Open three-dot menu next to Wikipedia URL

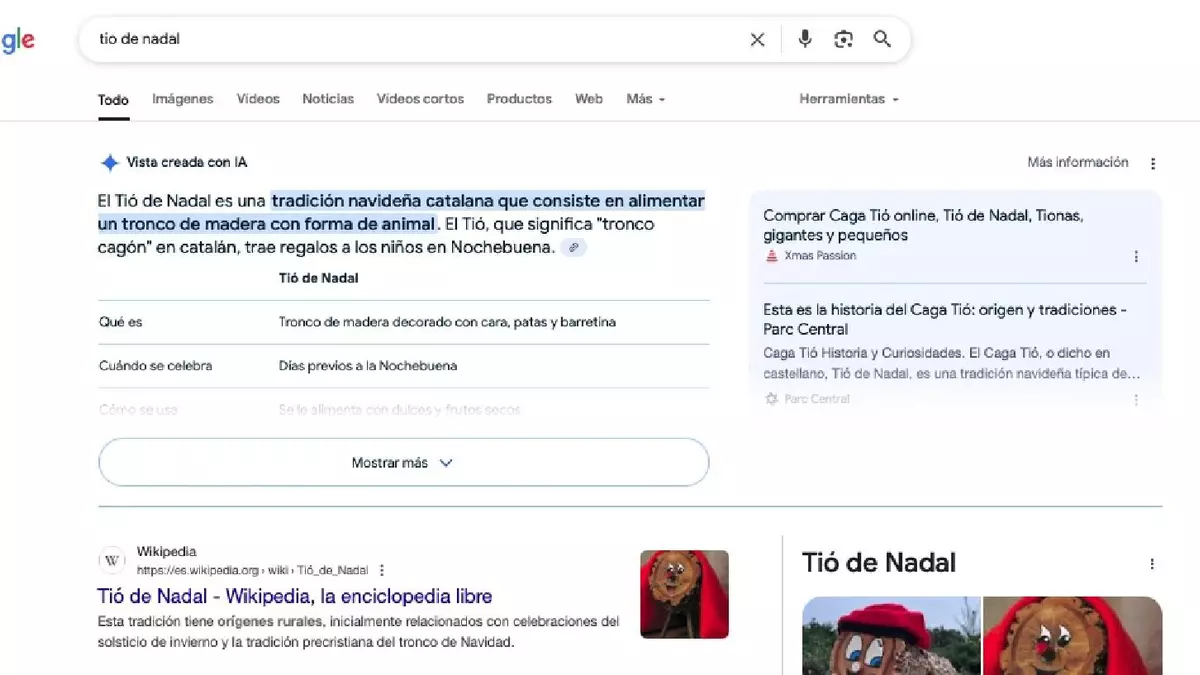click(x=381, y=570)
